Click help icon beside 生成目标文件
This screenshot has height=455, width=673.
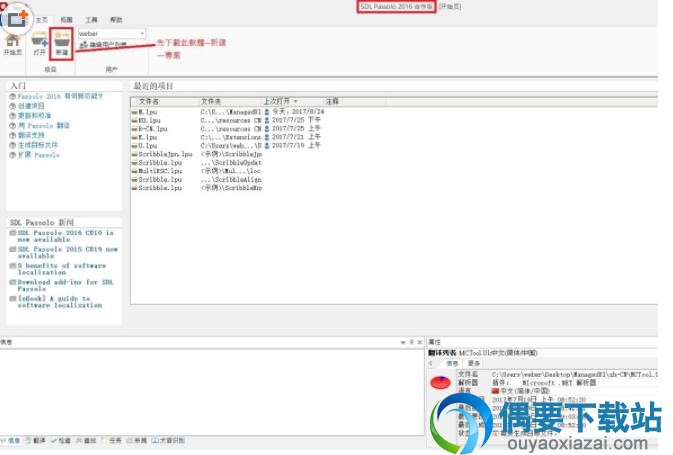(12, 146)
